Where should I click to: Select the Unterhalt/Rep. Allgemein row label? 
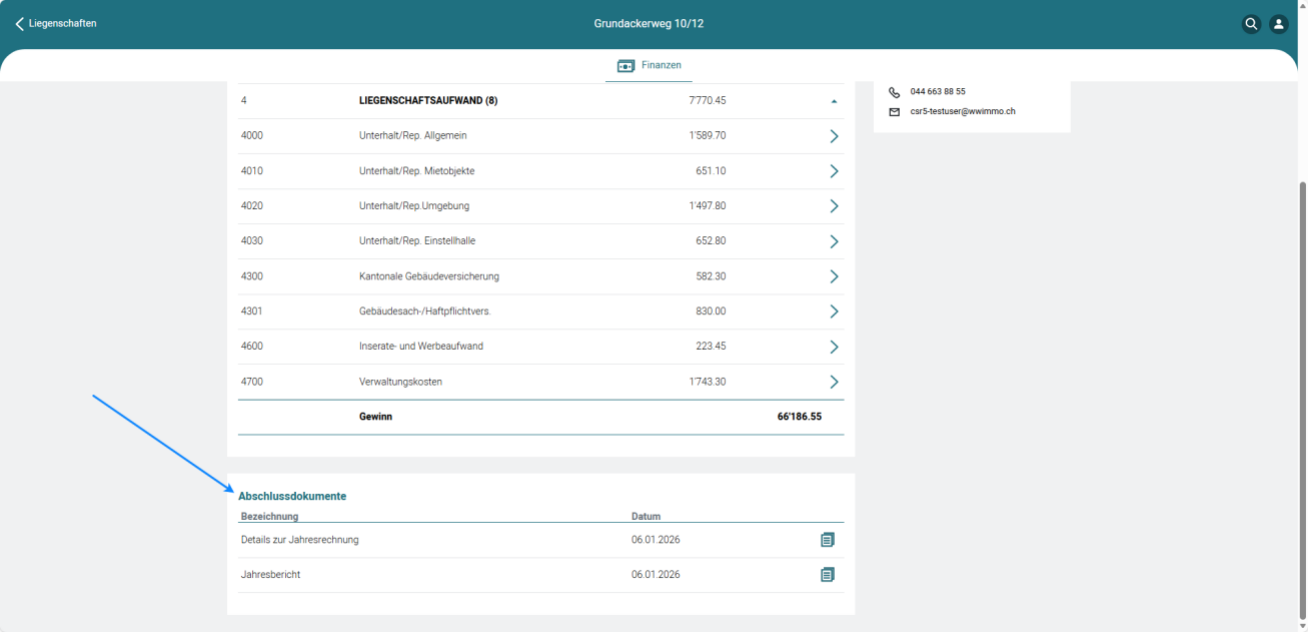pyautogui.click(x=413, y=136)
